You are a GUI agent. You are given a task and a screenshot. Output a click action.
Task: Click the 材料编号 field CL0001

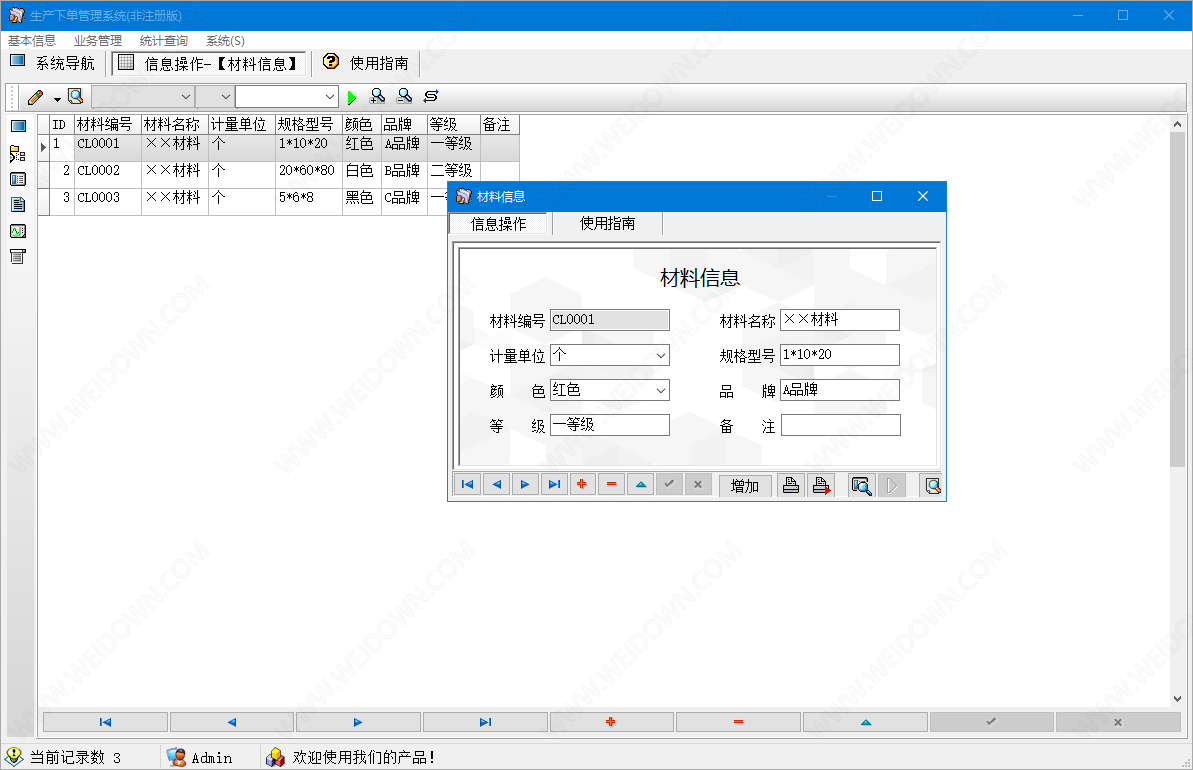pos(609,320)
